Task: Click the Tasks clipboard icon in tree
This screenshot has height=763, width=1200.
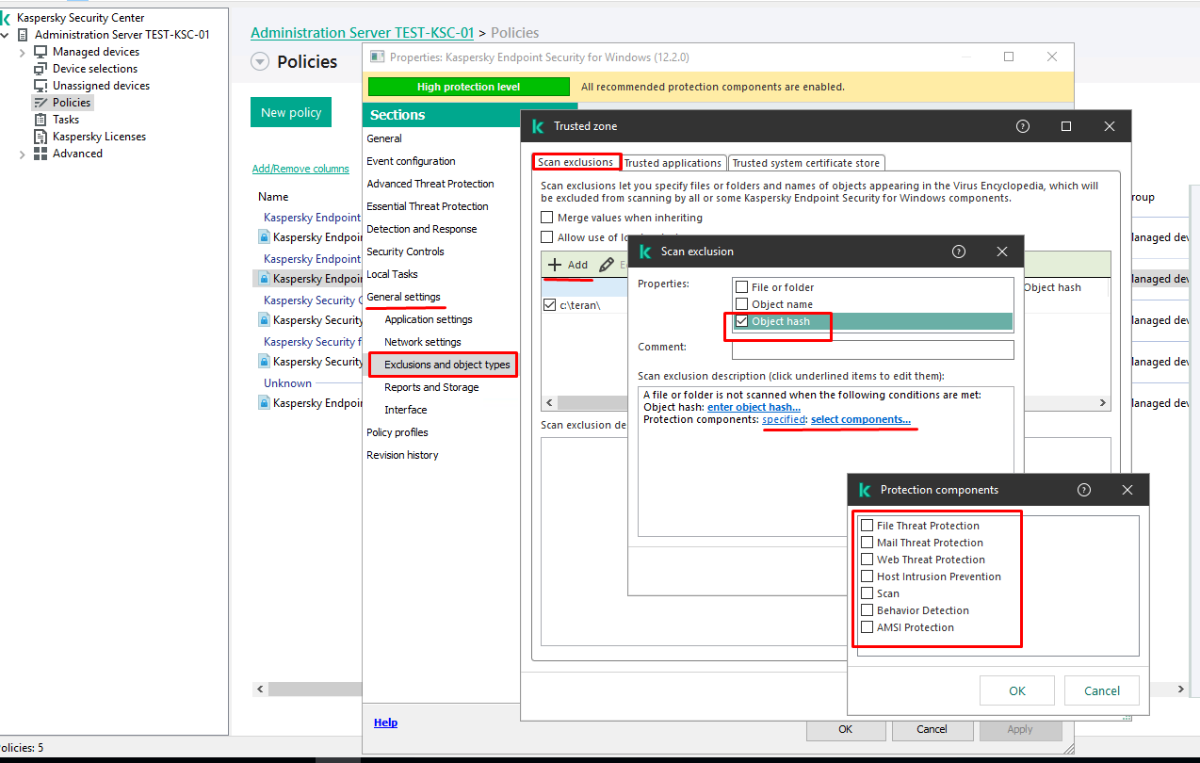Action: tap(41, 120)
